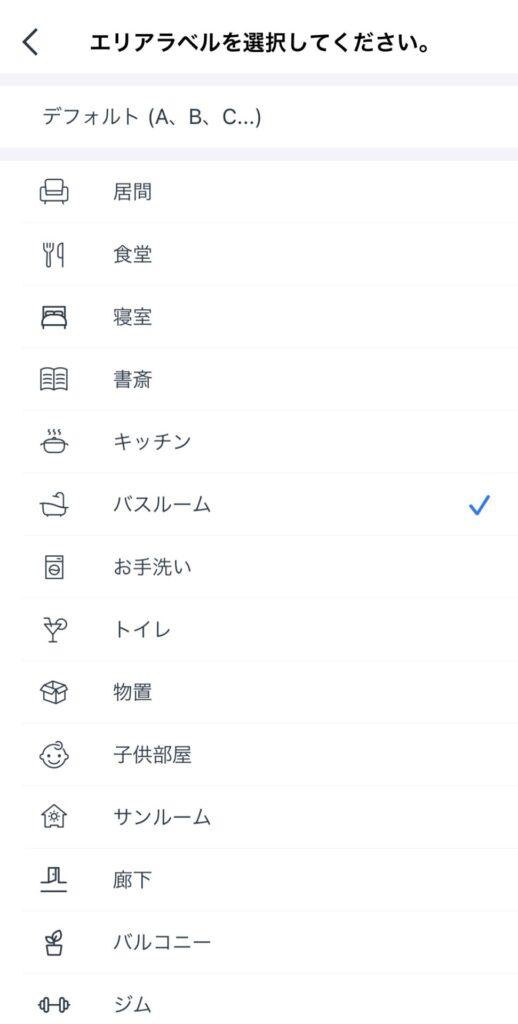The image size is (518, 1024).
Task: Go back using the left arrow
Action: pos(30,42)
